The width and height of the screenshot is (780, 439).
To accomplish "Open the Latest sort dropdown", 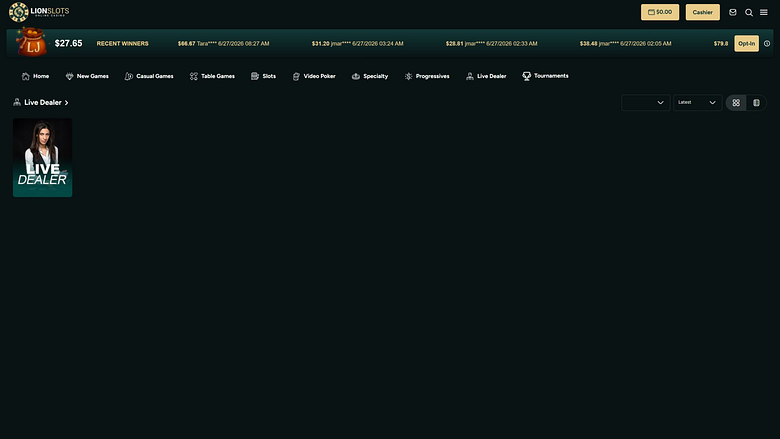I will (697, 102).
